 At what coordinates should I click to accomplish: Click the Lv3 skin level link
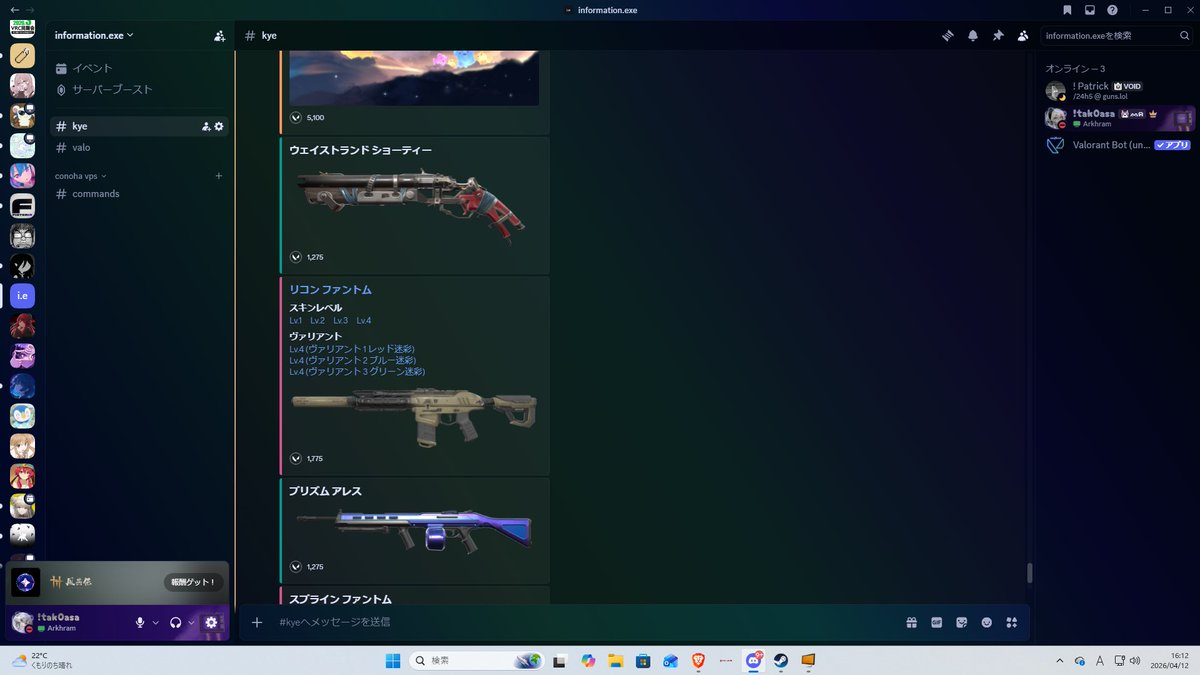(x=341, y=321)
